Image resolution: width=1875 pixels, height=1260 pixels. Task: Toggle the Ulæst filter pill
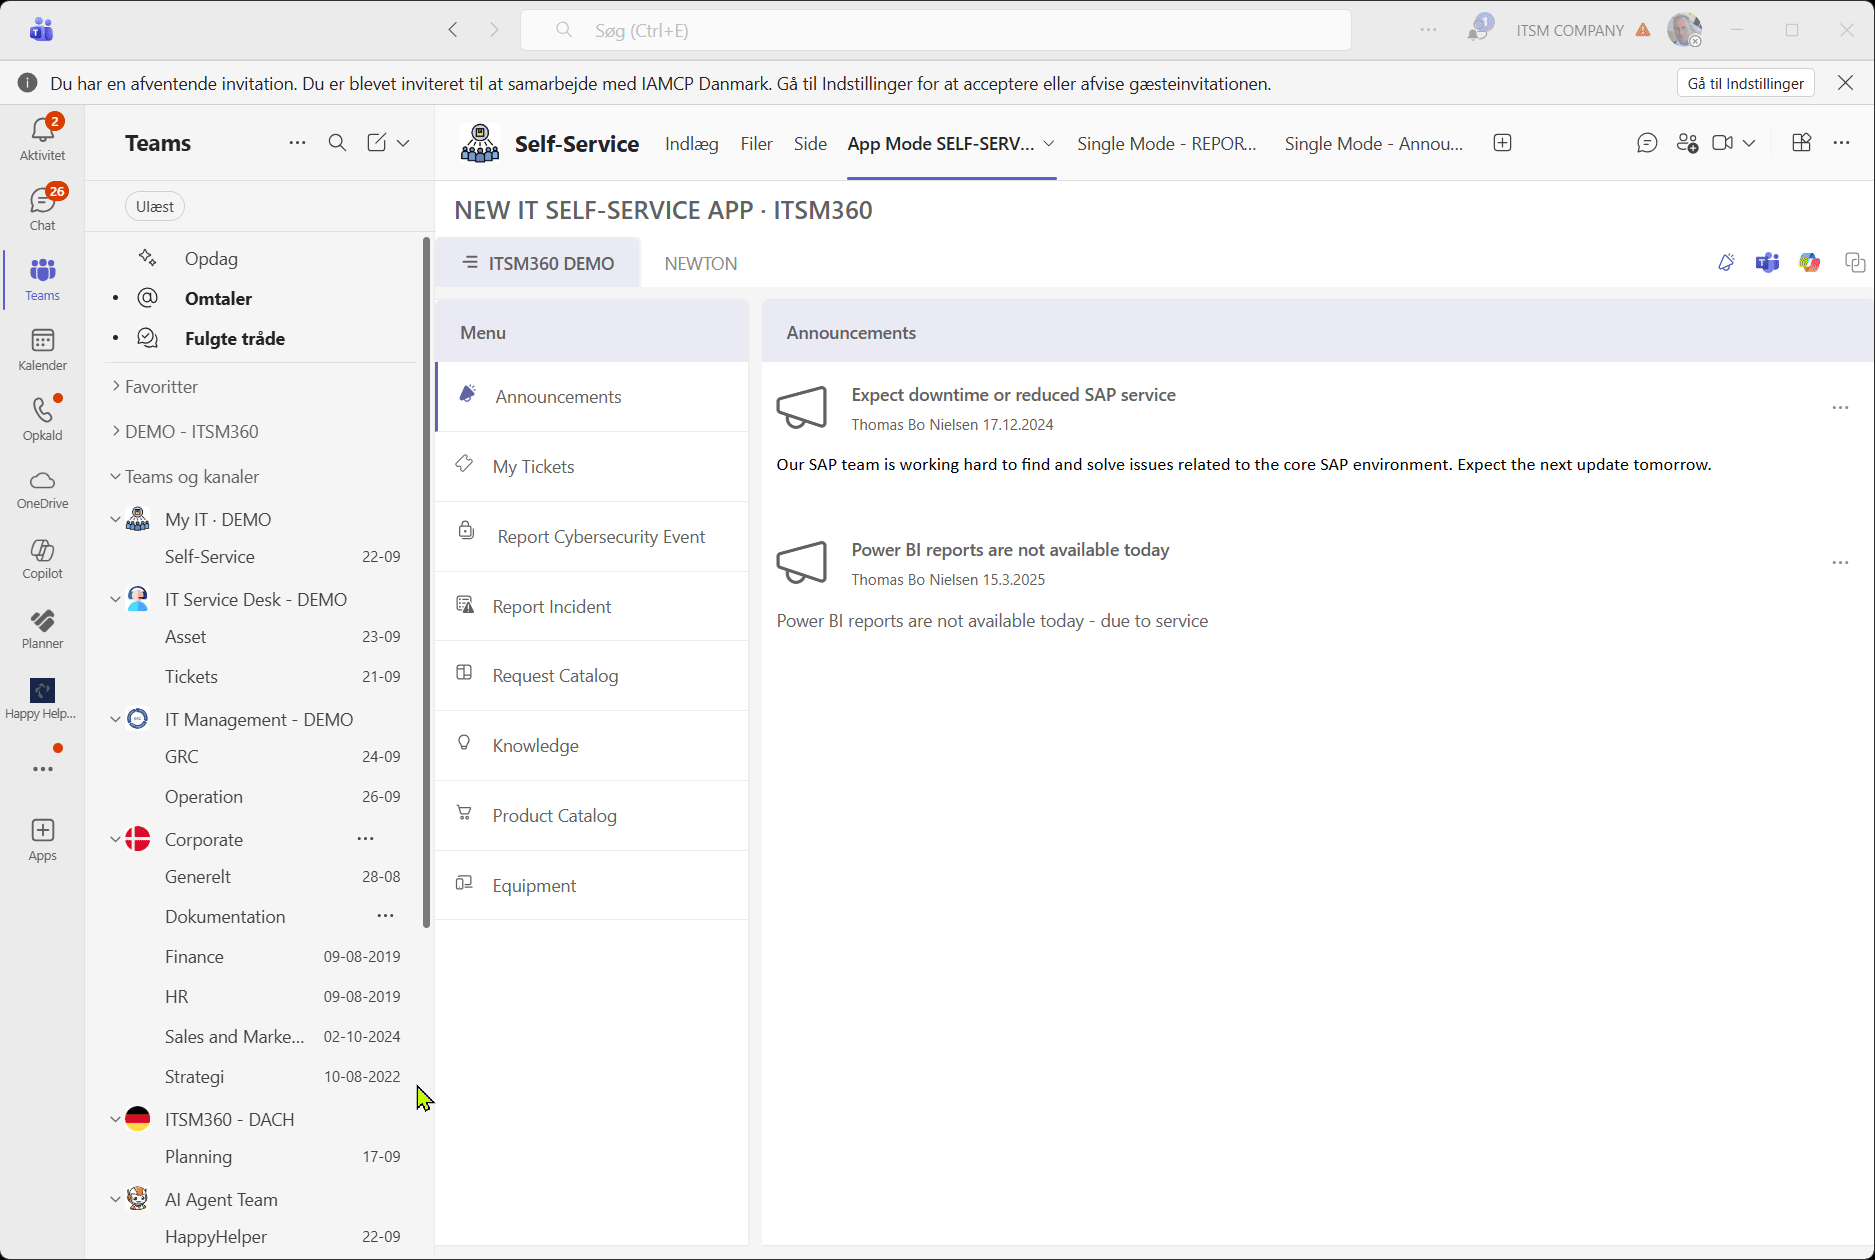[154, 206]
